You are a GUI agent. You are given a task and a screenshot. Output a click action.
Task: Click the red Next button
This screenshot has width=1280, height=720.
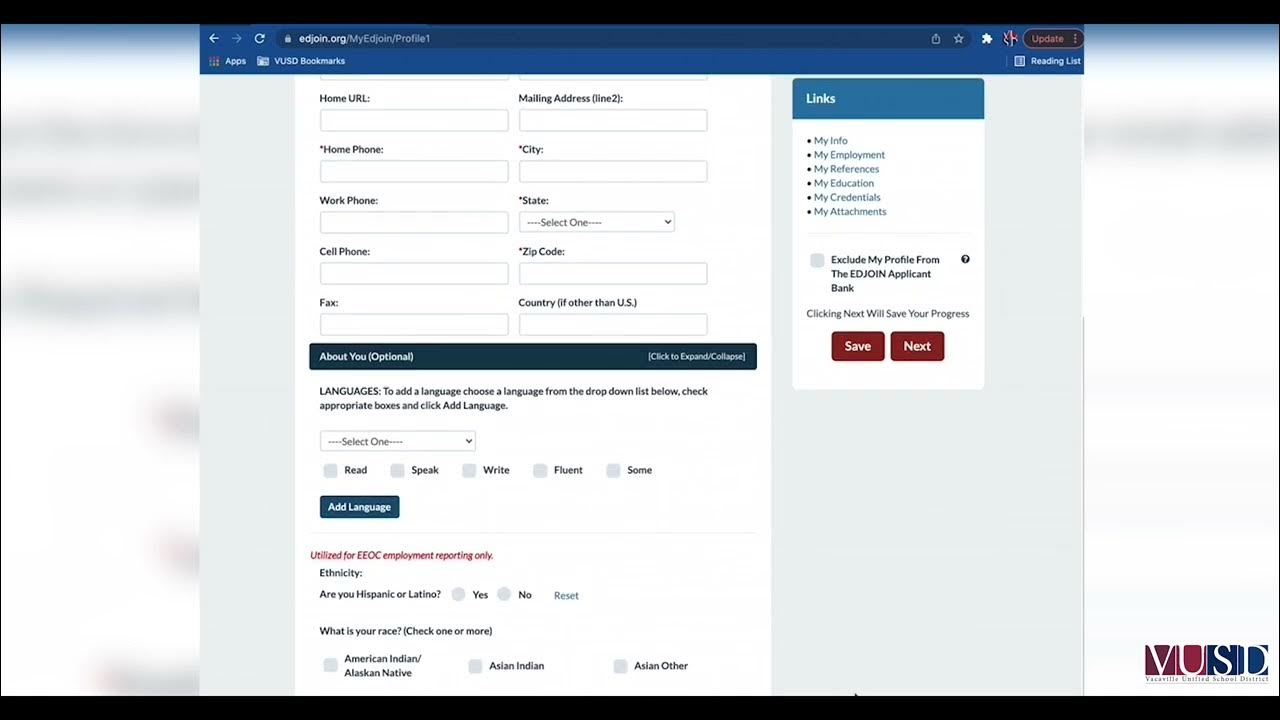pos(917,346)
